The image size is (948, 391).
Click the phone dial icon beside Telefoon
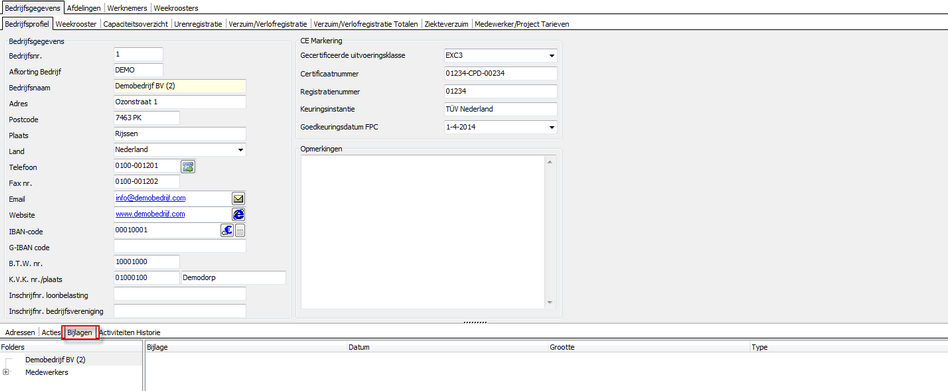pos(189,167)
